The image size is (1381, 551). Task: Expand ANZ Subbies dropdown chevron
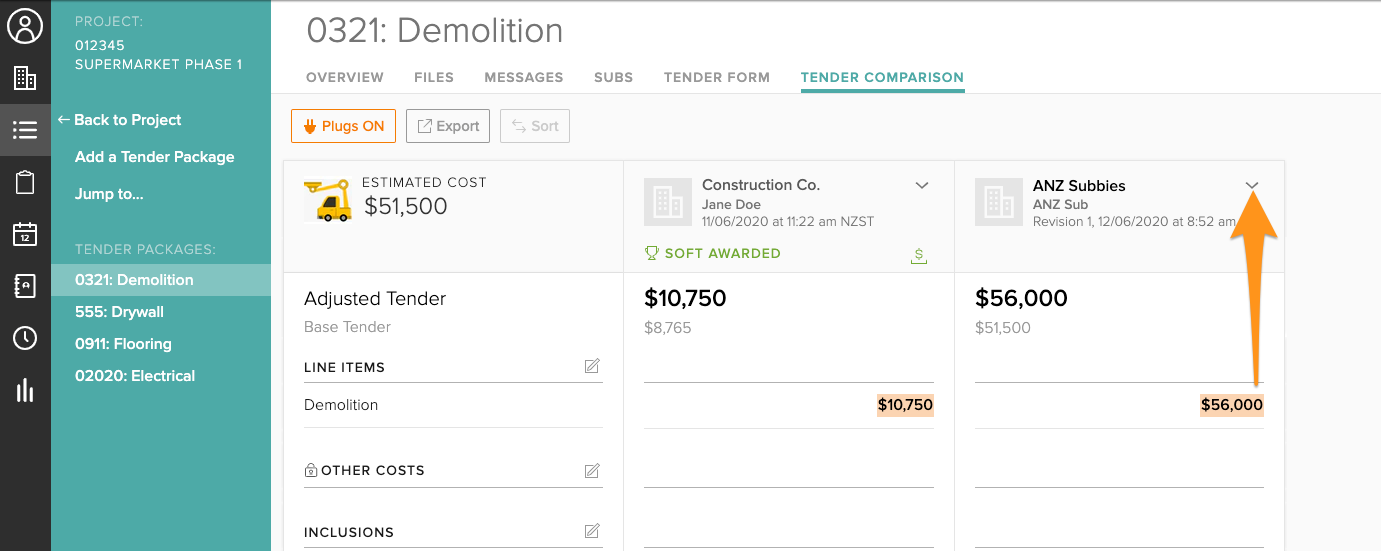point(1252,186)
